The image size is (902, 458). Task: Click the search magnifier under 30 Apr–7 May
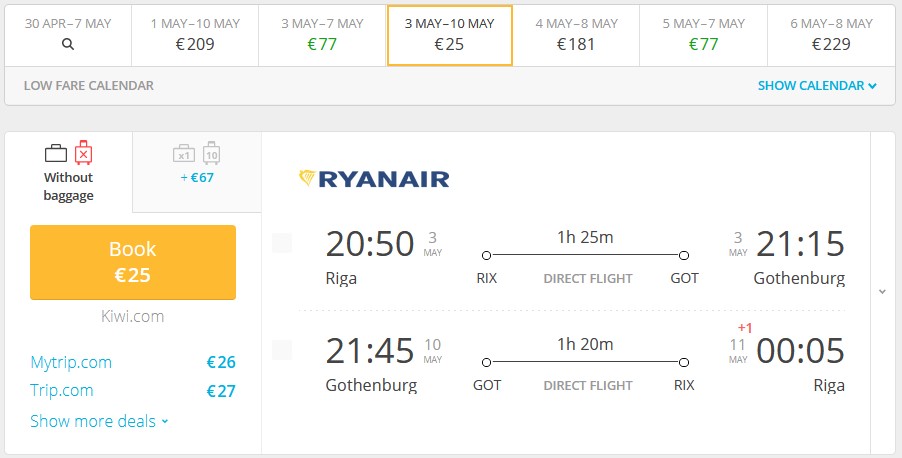point(68,44)
